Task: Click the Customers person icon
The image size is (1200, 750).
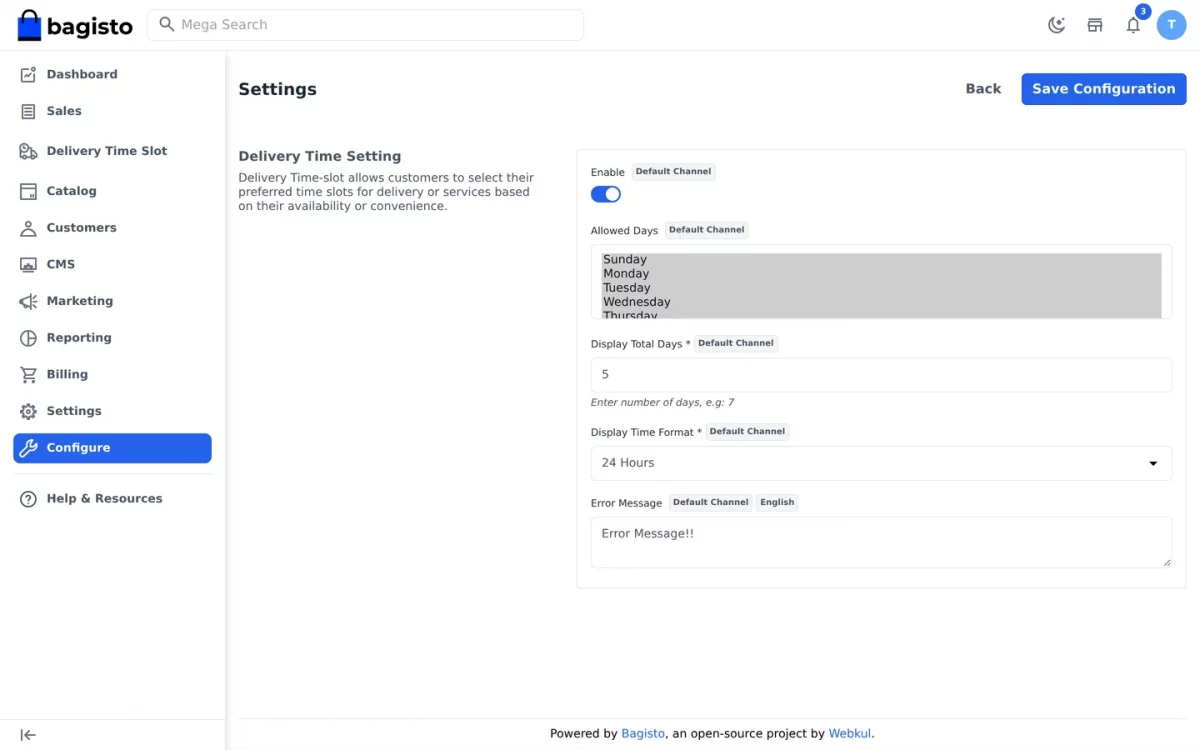Action: point(28,228)
